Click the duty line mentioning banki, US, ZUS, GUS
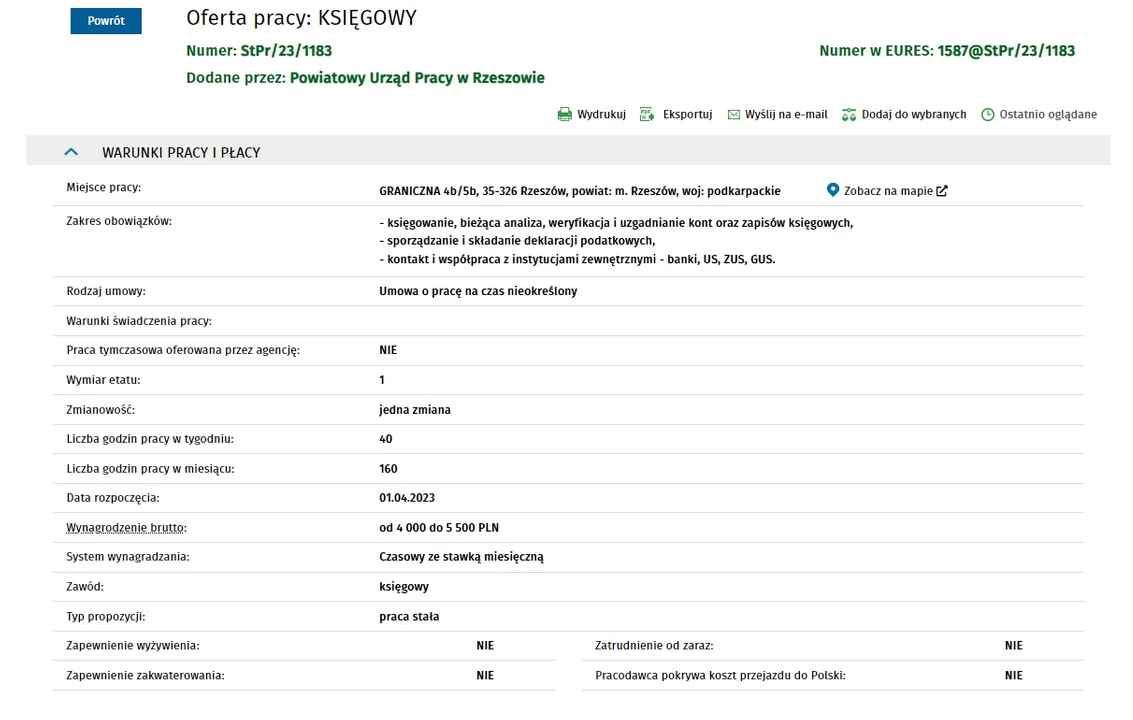 point(577,259)
